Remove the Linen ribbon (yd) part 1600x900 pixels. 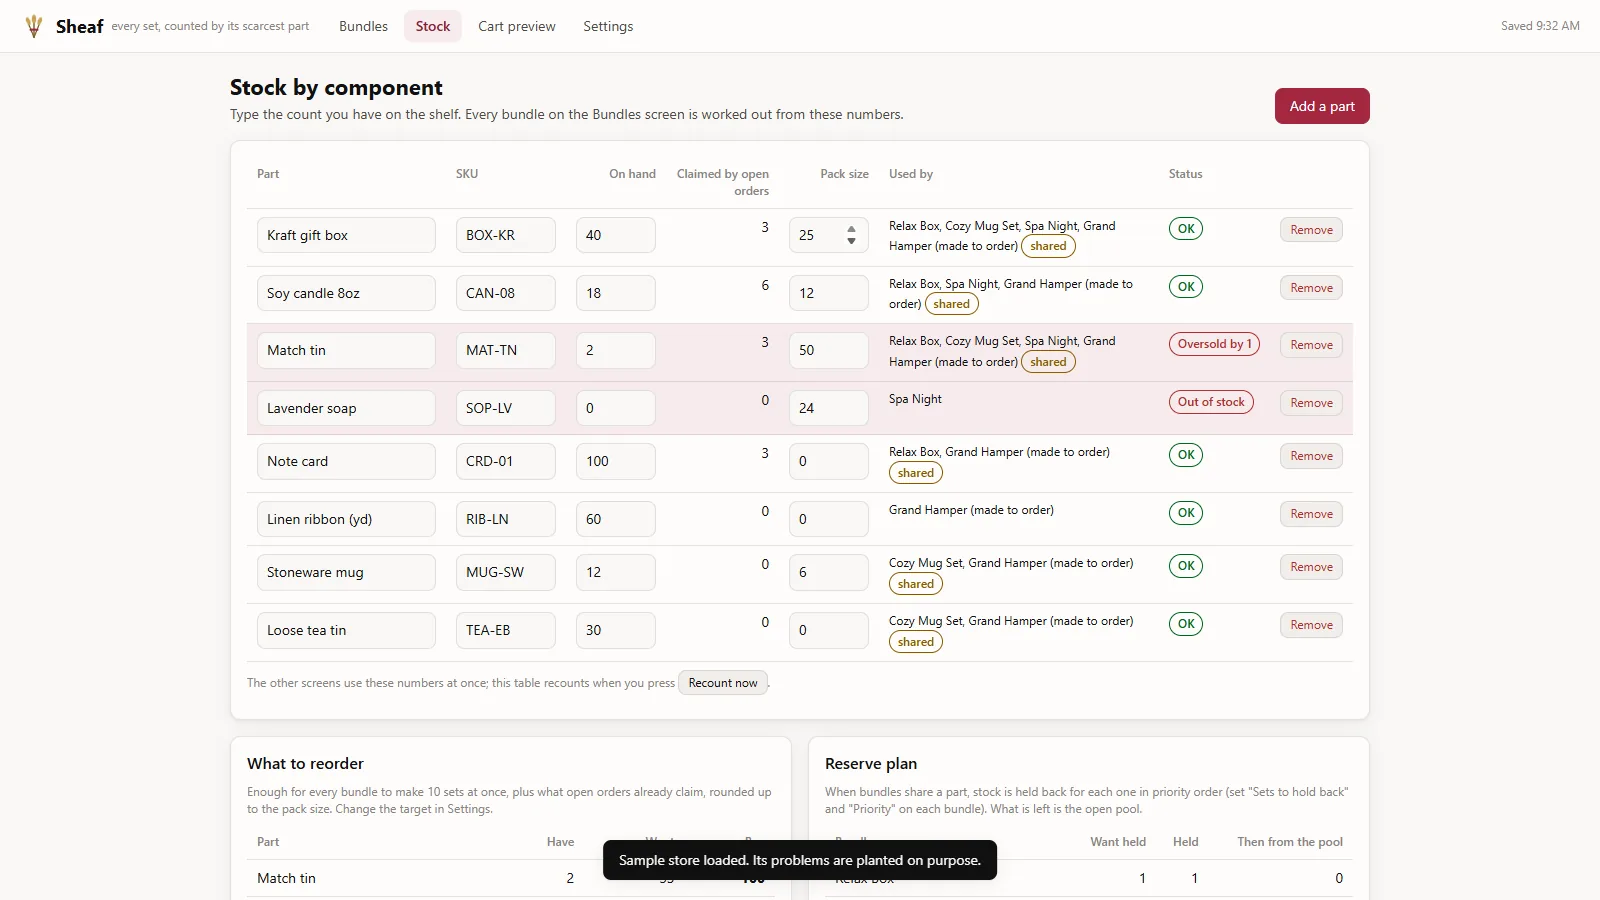tap(1311, 514)
